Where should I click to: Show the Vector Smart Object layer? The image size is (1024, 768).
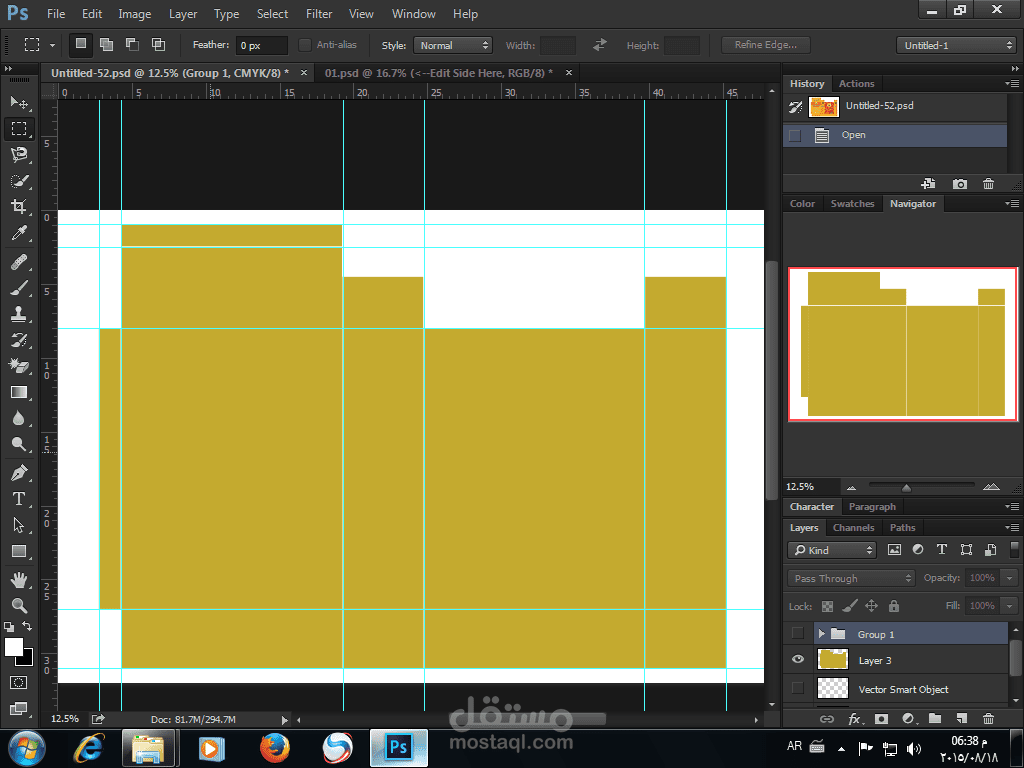[797, 688]
